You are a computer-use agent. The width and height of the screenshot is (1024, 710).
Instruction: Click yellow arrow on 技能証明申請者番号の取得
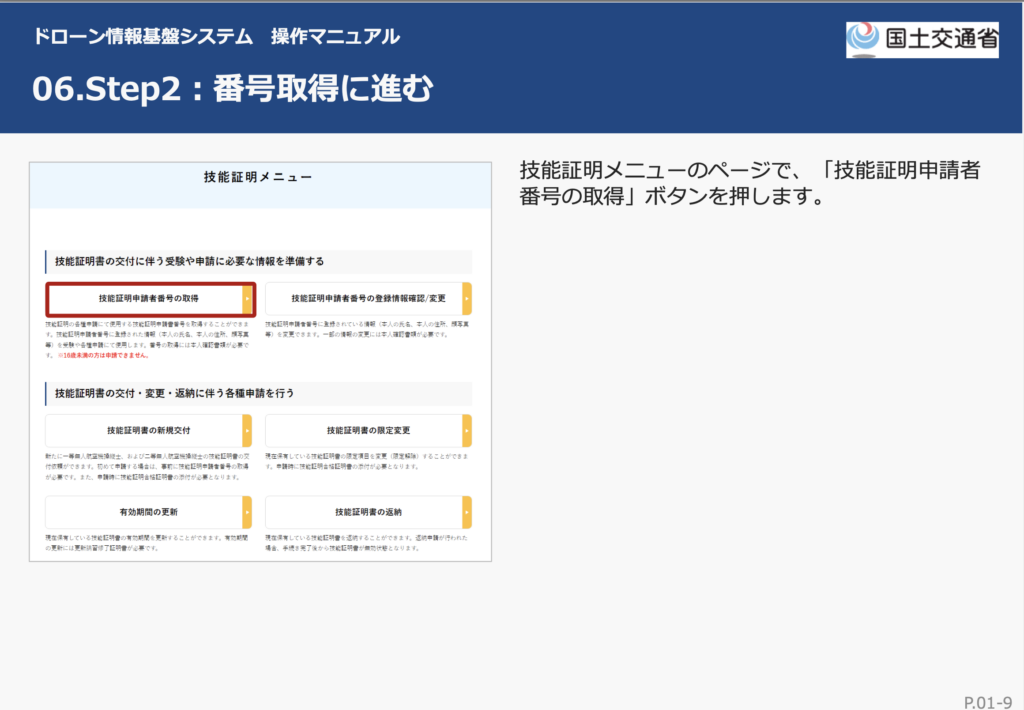pyautogui.click(x=248, y=299)
